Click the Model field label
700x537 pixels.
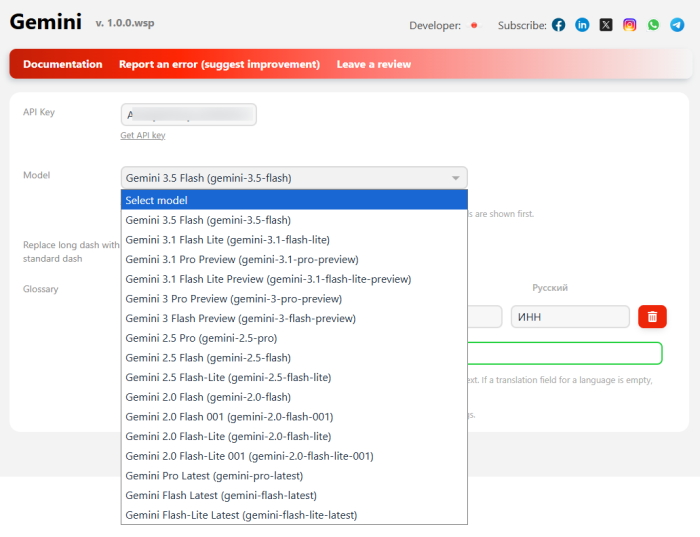coord(37,175)
